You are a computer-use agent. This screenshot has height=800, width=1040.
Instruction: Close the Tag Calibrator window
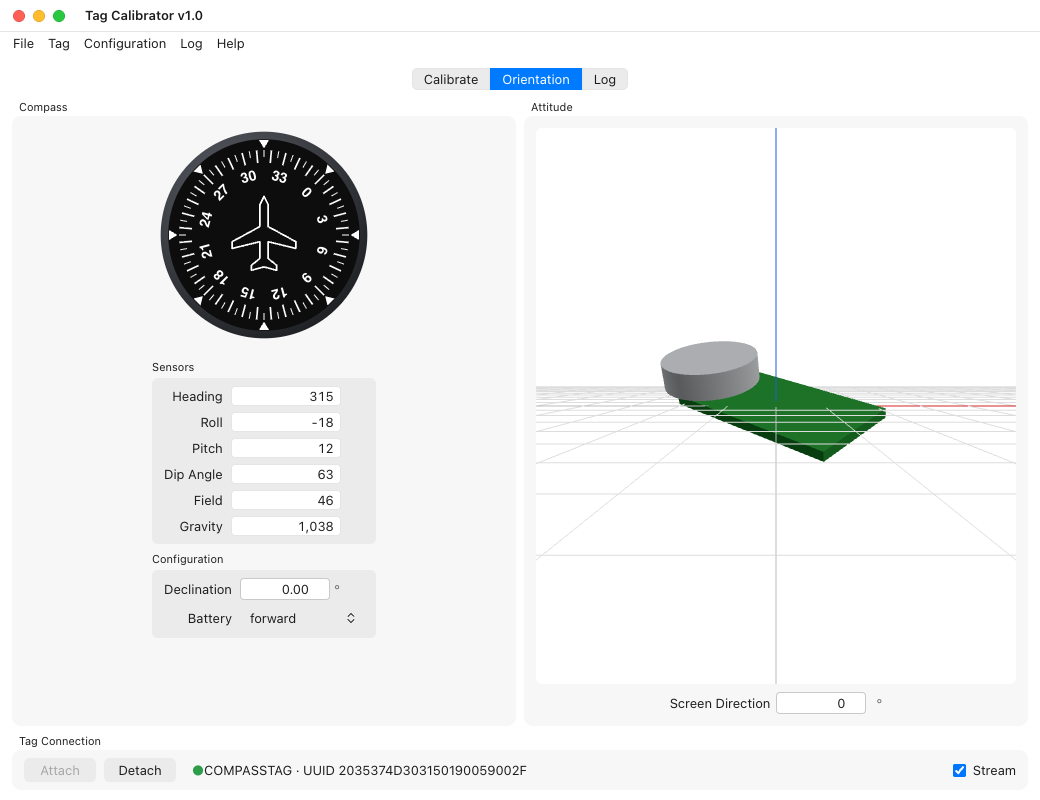[x=19, y=16]
